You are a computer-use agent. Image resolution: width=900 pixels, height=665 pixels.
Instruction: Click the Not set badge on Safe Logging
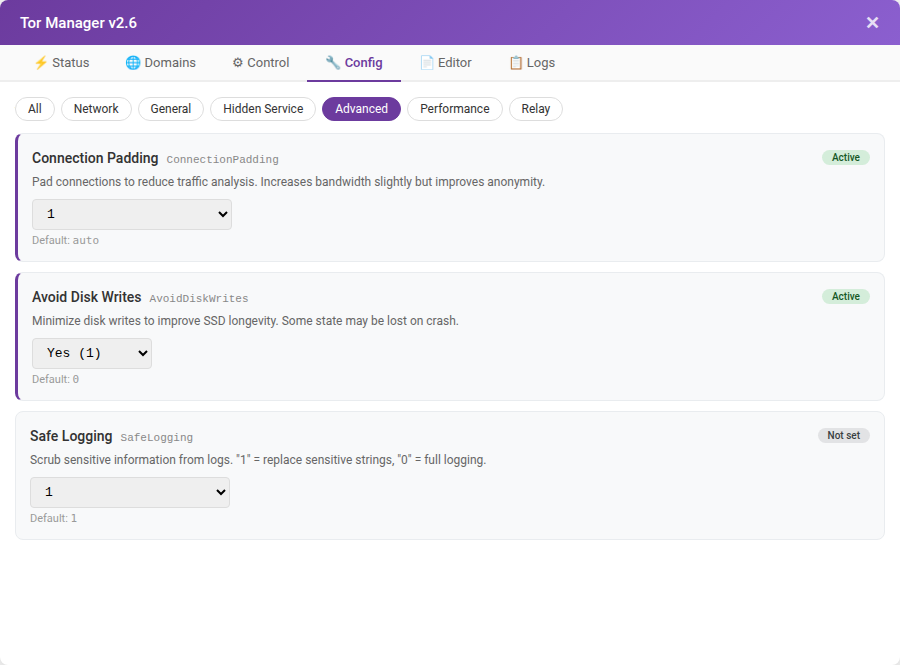844,435
